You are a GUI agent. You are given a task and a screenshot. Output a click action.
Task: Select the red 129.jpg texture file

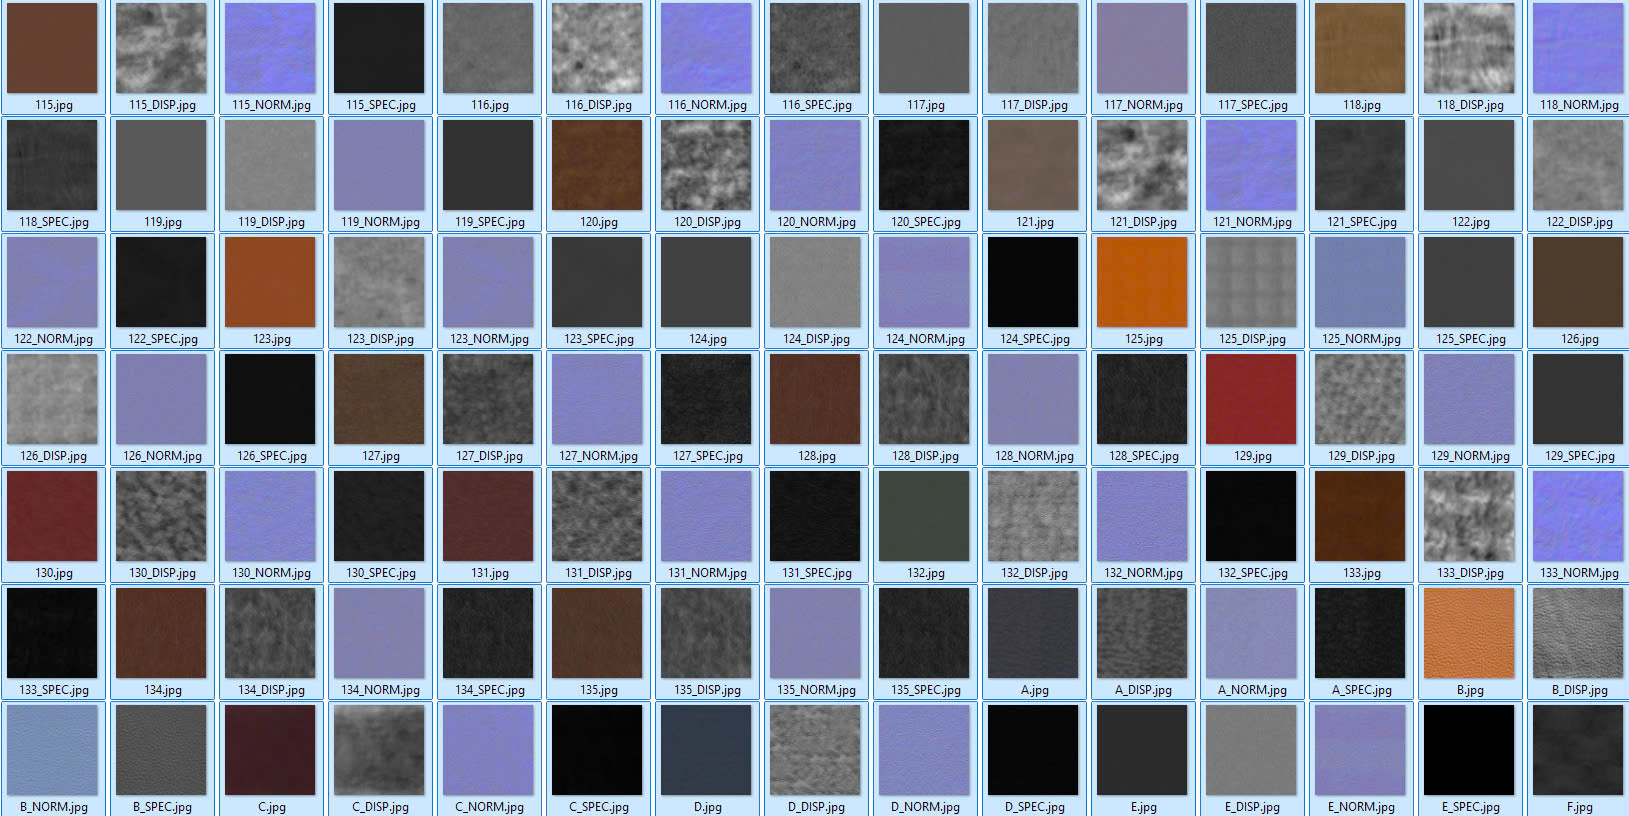pyautogui.click(x=1251, y=400)
